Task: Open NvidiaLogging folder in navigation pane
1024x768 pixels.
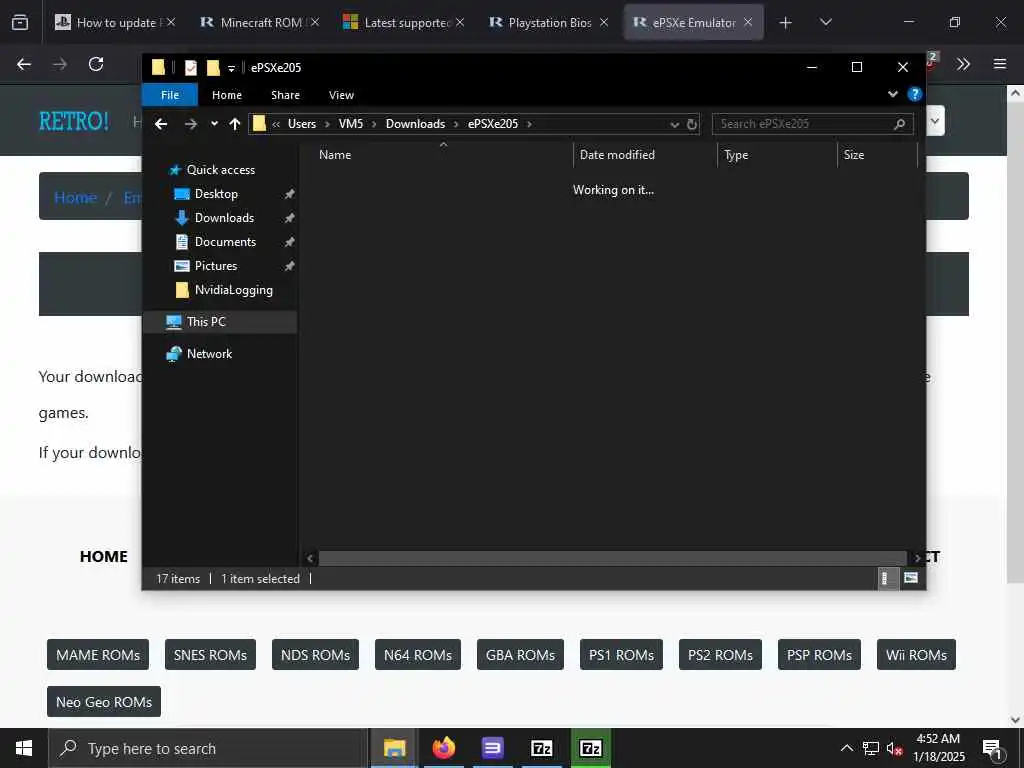Action: (233, 290)
